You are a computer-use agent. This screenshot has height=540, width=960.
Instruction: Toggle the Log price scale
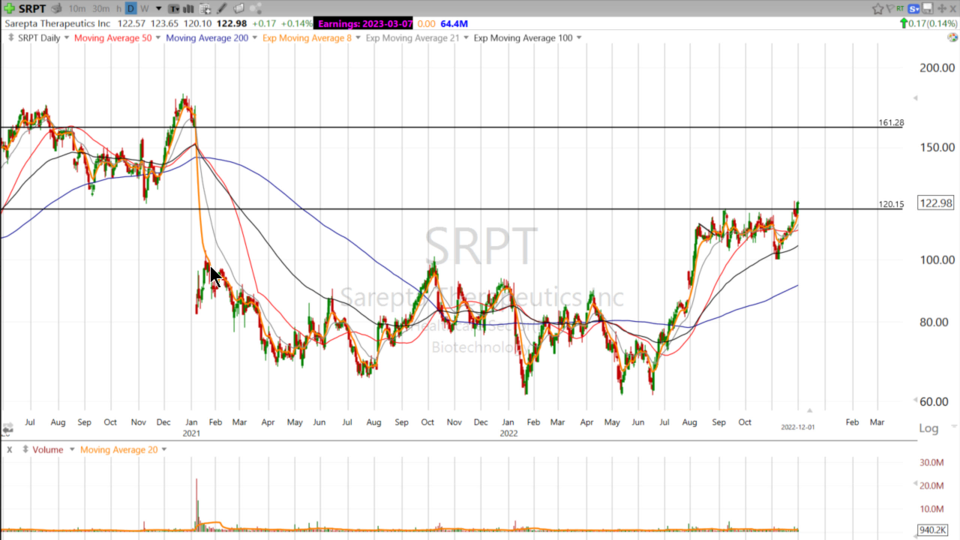pos(929,428)
